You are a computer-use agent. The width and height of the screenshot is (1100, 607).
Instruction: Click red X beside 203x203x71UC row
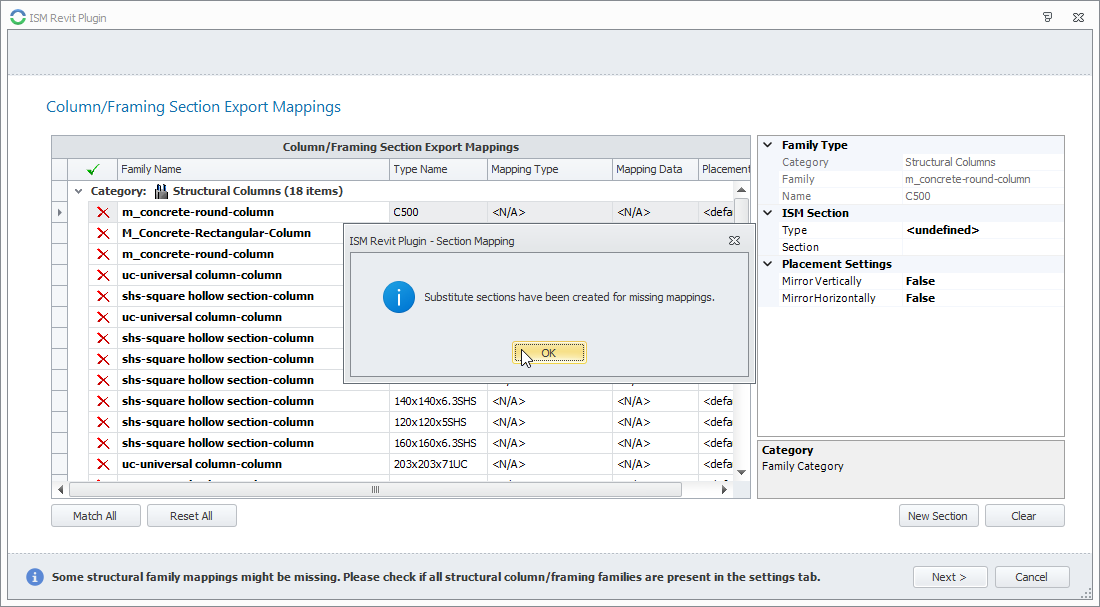coord(102,464)
